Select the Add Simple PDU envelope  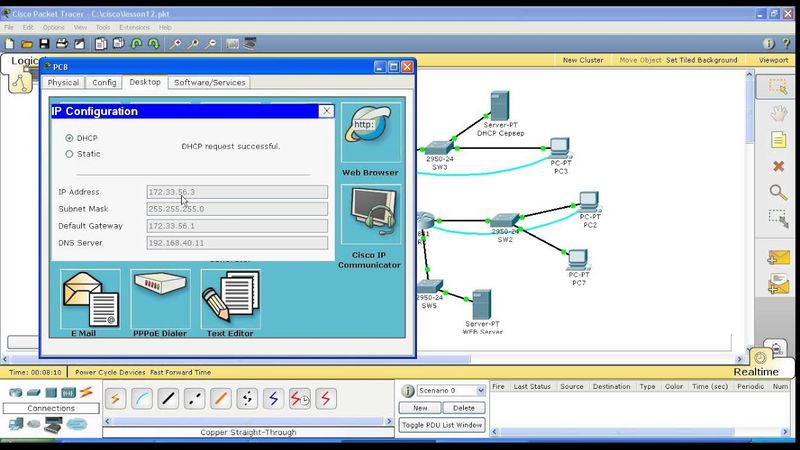(x=779, y=258)
